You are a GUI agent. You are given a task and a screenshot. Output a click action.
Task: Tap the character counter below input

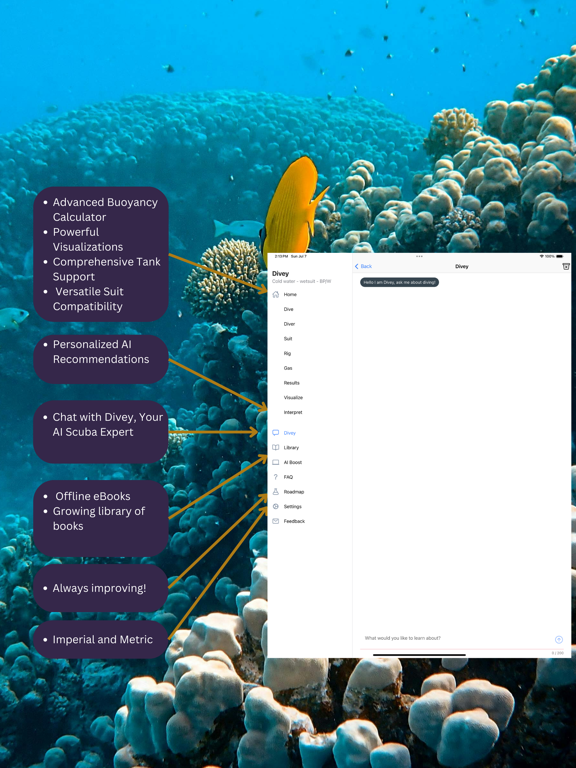[x=557, y=653]
